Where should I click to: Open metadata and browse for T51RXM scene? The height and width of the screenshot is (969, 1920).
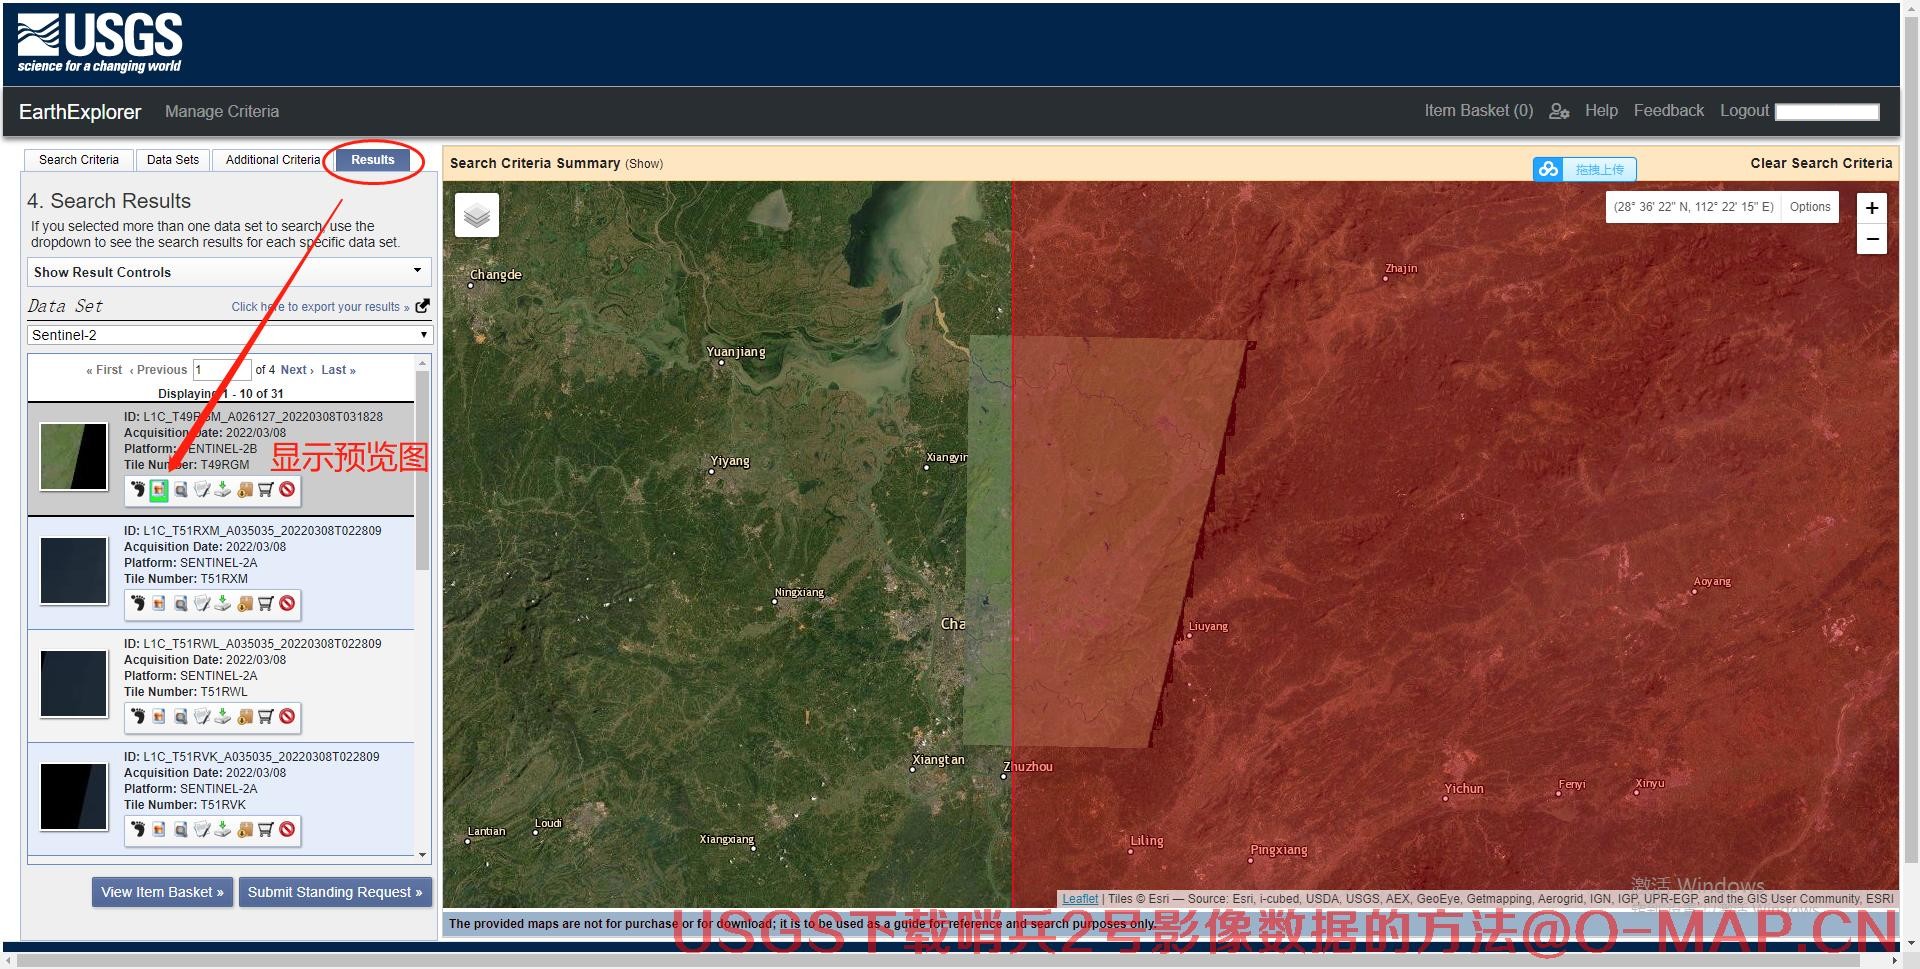tap(181, 604)
